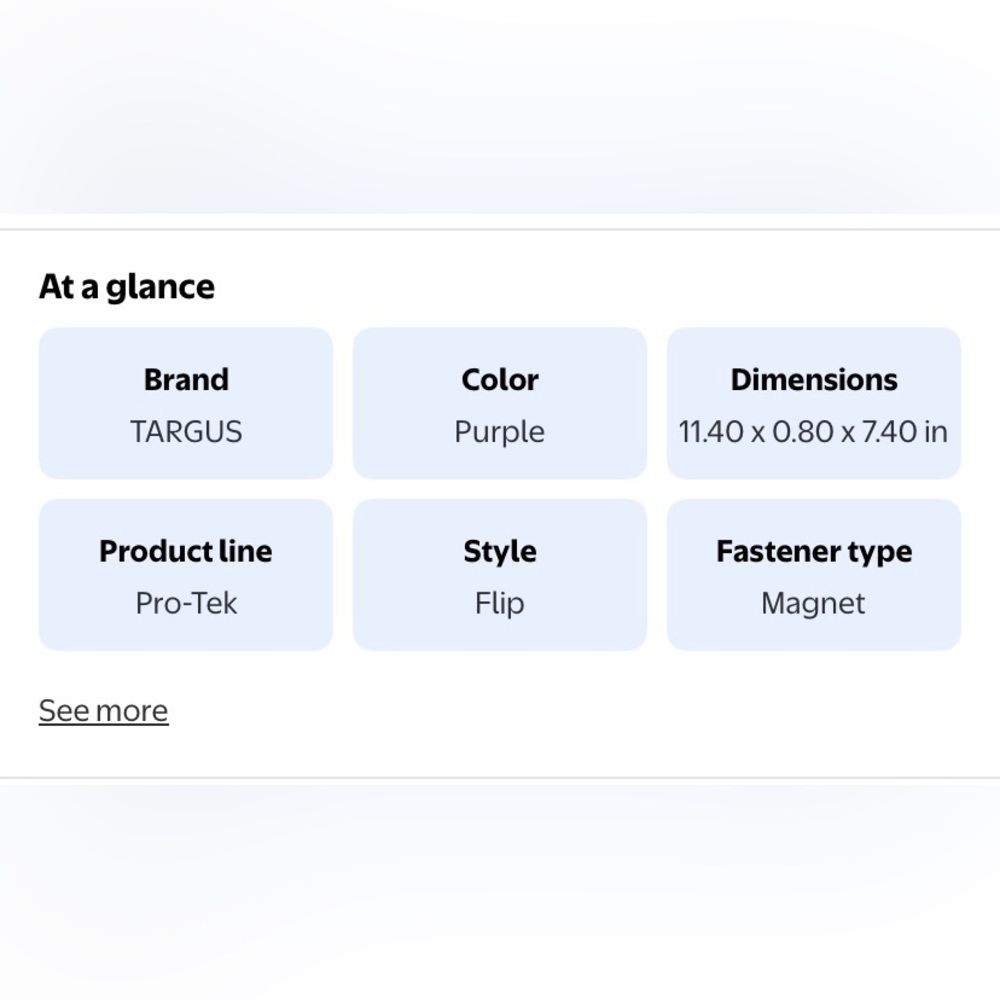Select the Dimensions label text
The image size is (1000, 1000).
coord(814,379)
